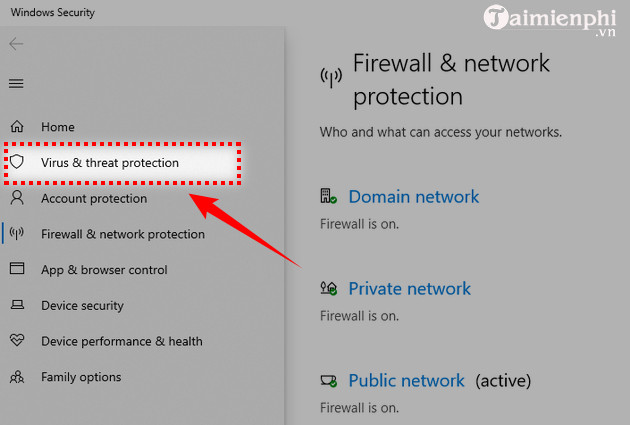
Task: Open the Domain network link
Action: coord(413,197)
